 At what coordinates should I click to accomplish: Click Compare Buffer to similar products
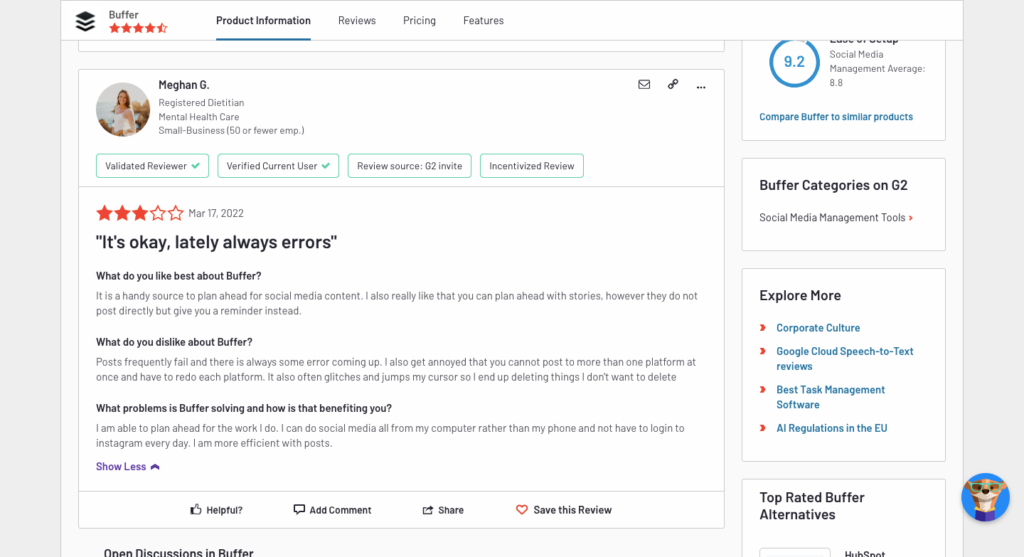tap(835, 117)
